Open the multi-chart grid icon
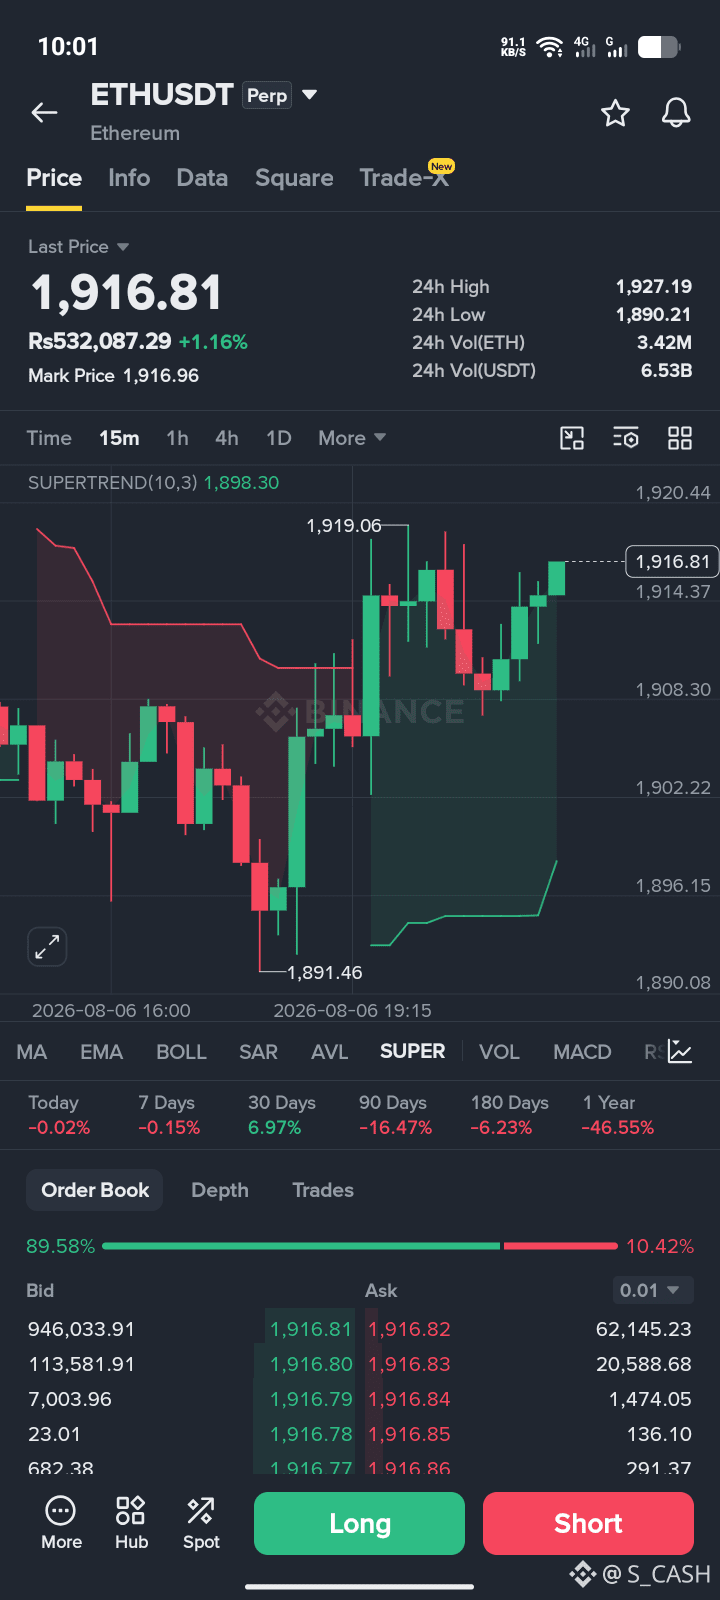The width and height of the screenshot is (720, 1600). (680, 438)
